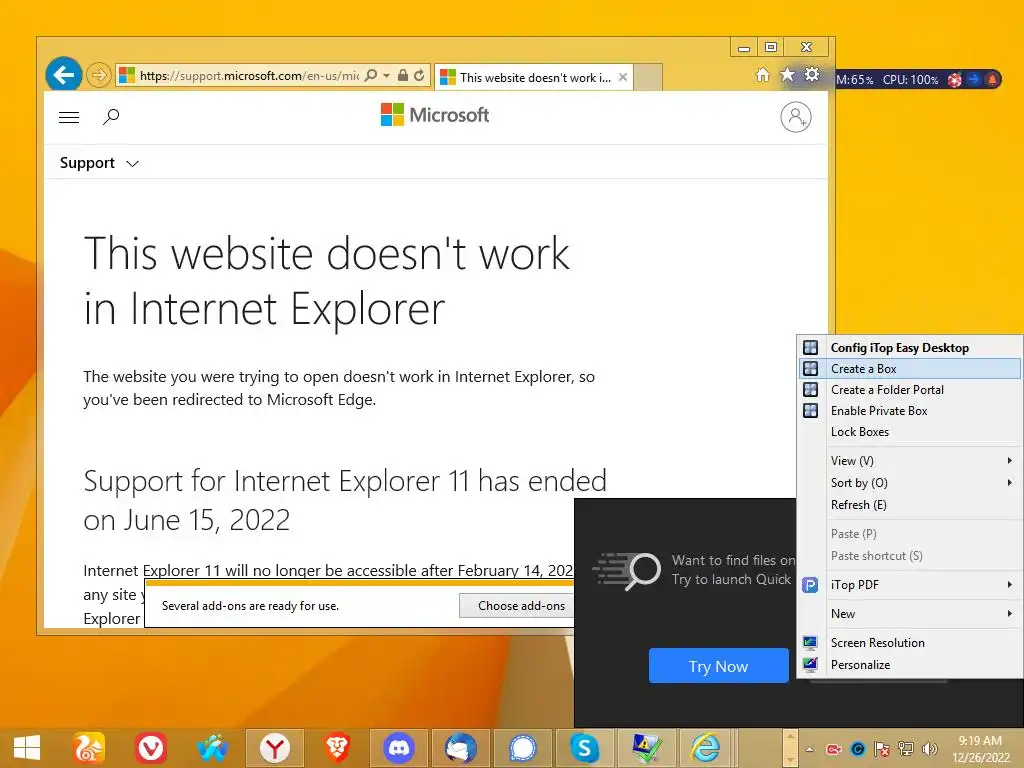The width and height of the screenshot is (1024, 768).
Task: Go back with the blue arrow button
Action: point(63,75)
